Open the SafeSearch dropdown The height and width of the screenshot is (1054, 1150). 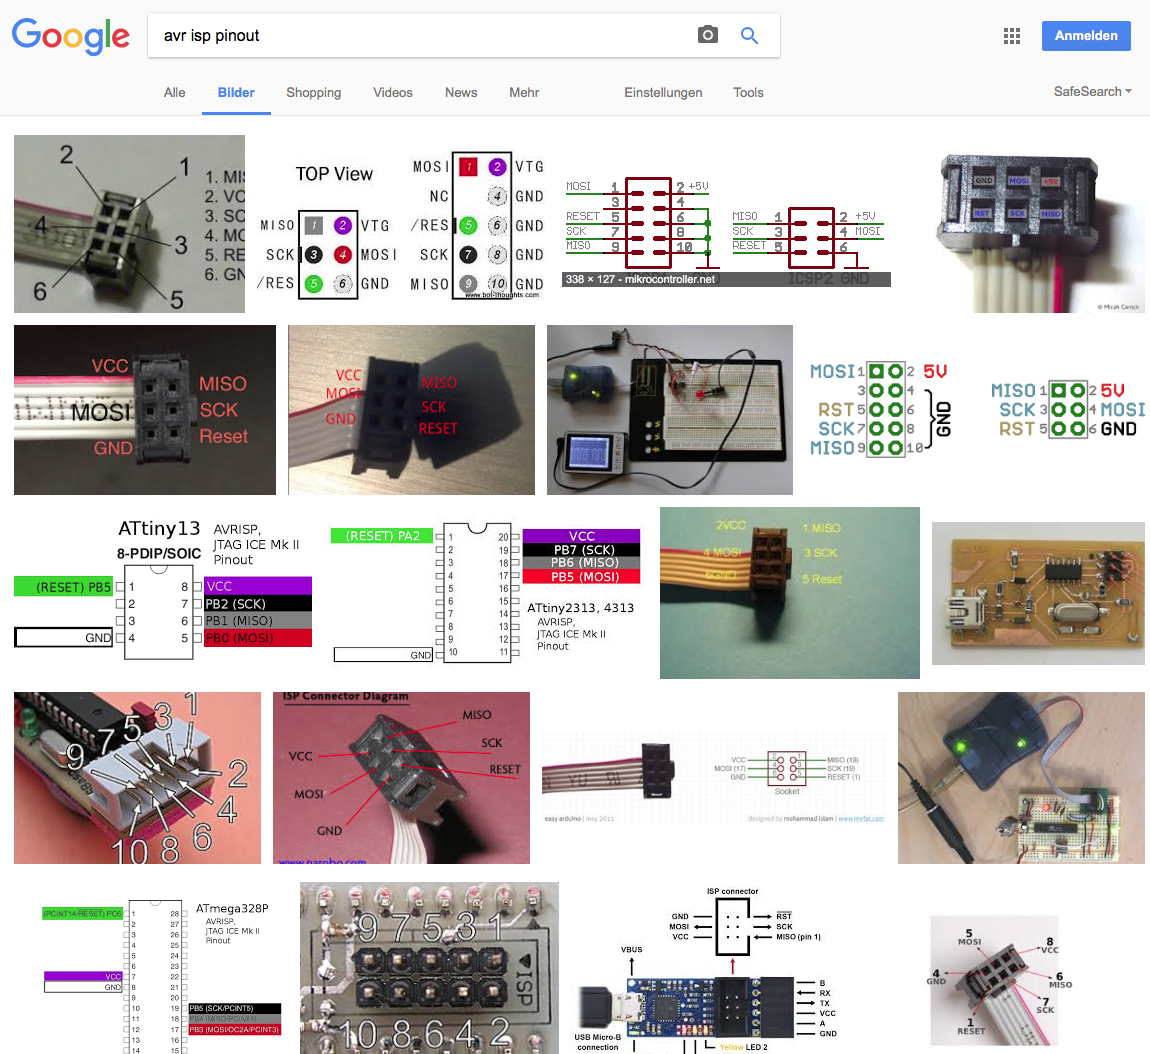1092,92
